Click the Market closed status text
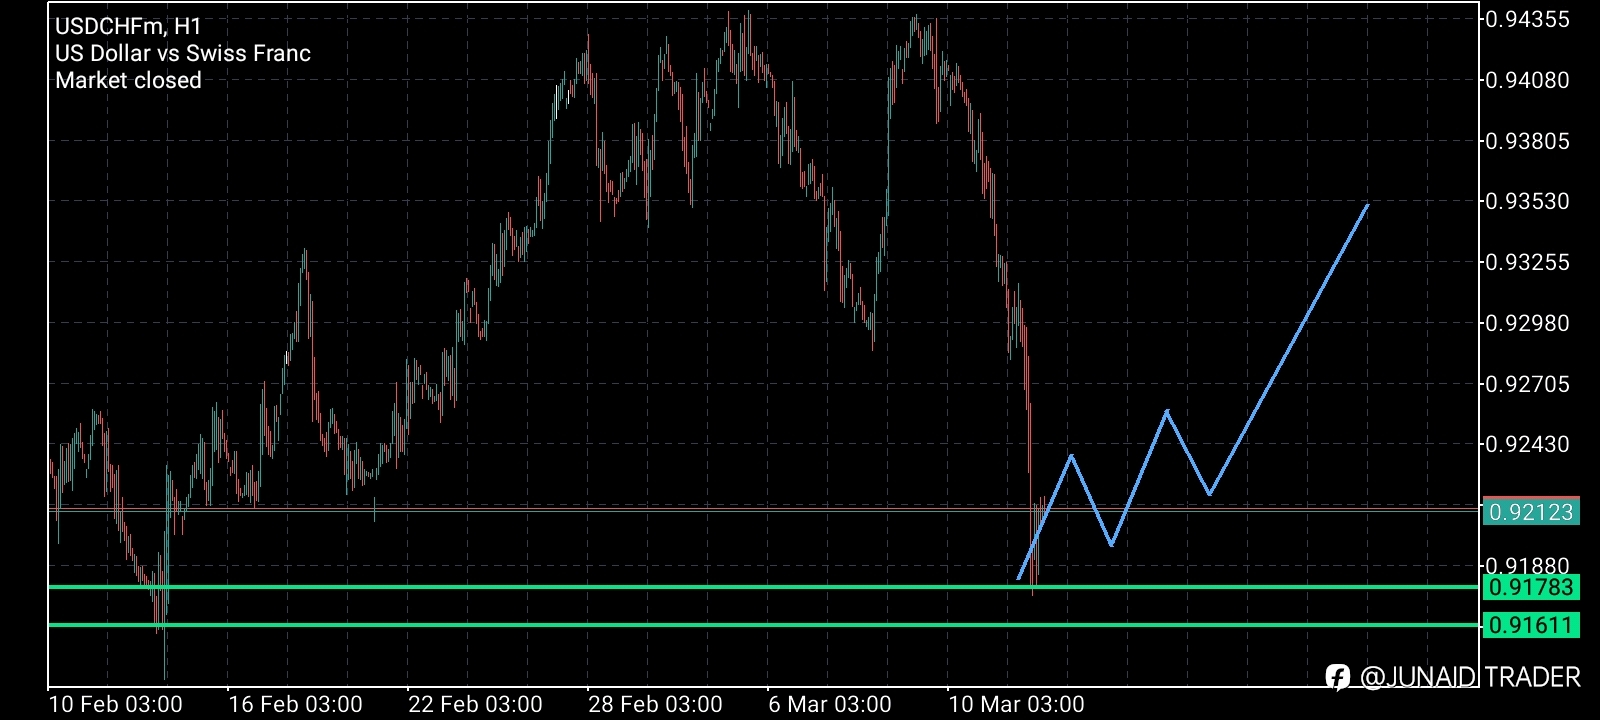 128,80
